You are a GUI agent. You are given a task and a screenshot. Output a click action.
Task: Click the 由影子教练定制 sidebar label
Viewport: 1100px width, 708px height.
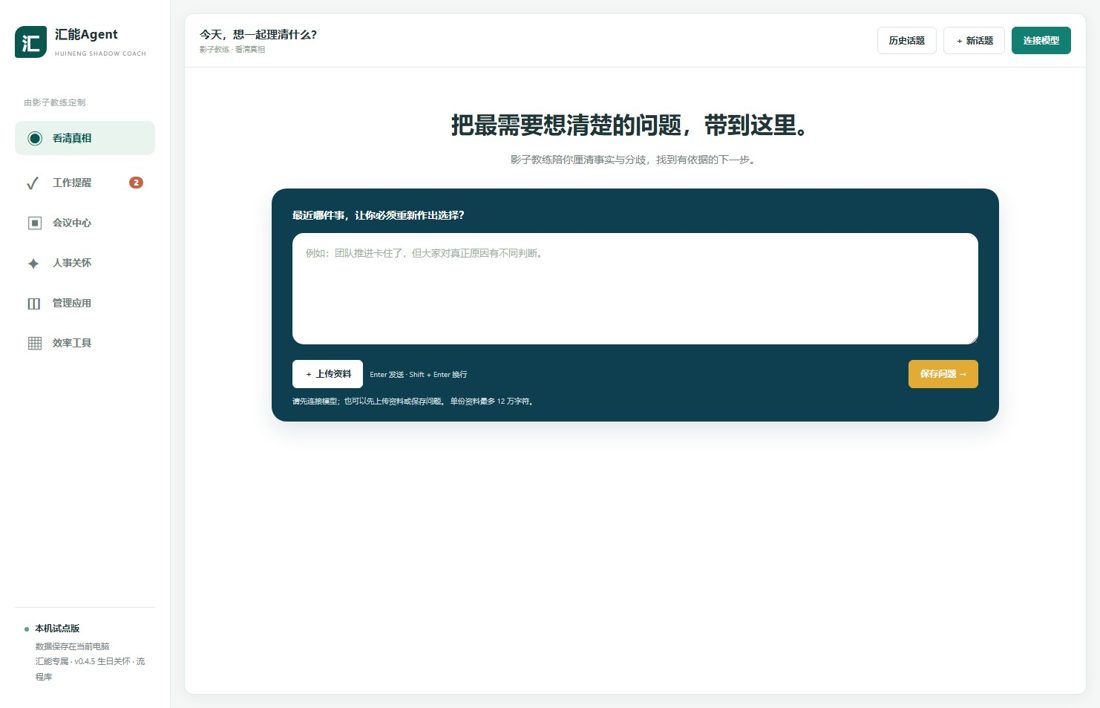[55, 102]
